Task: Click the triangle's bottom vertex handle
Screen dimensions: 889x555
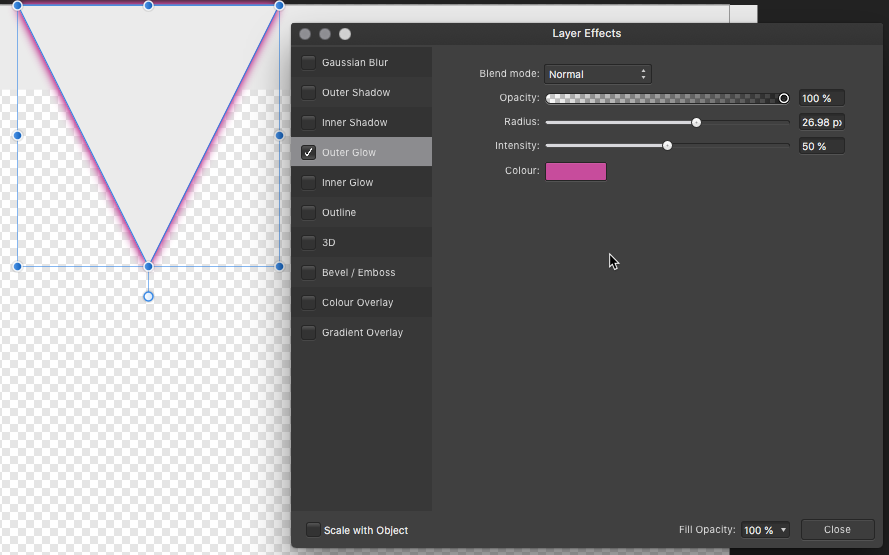Action: click(148, 266)
